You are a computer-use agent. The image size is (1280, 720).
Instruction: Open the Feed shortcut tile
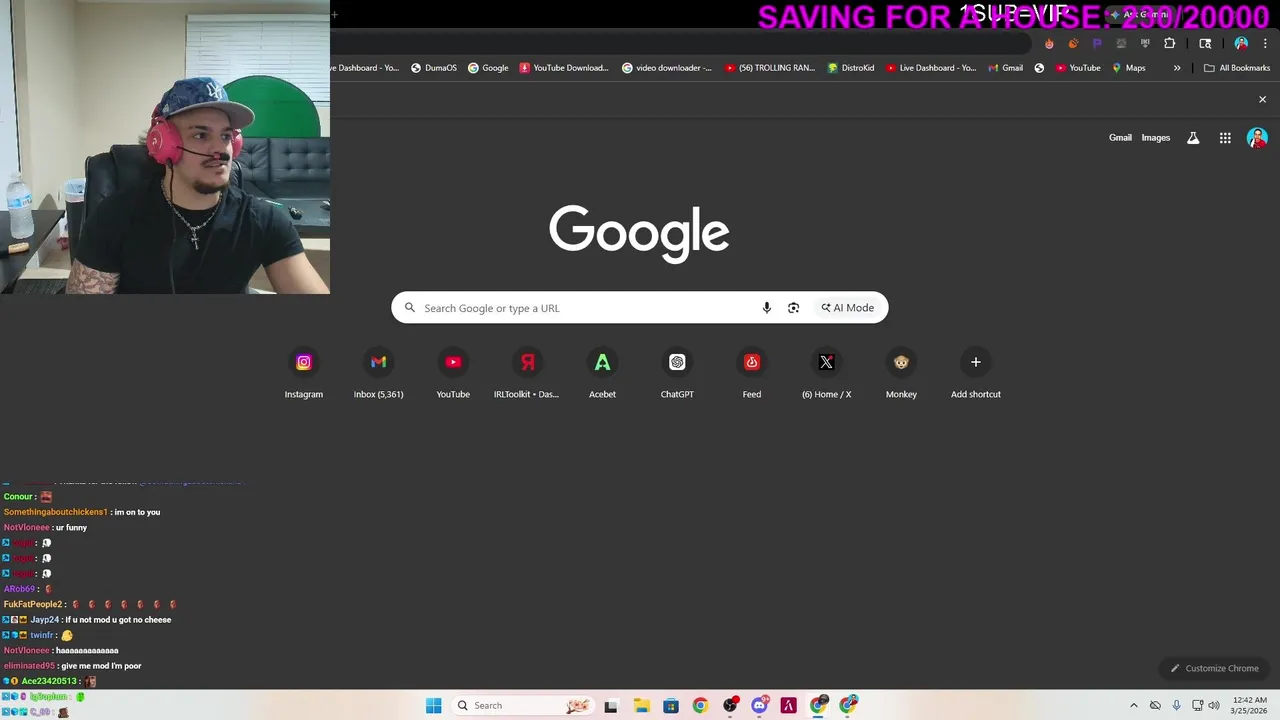point(752,374)
